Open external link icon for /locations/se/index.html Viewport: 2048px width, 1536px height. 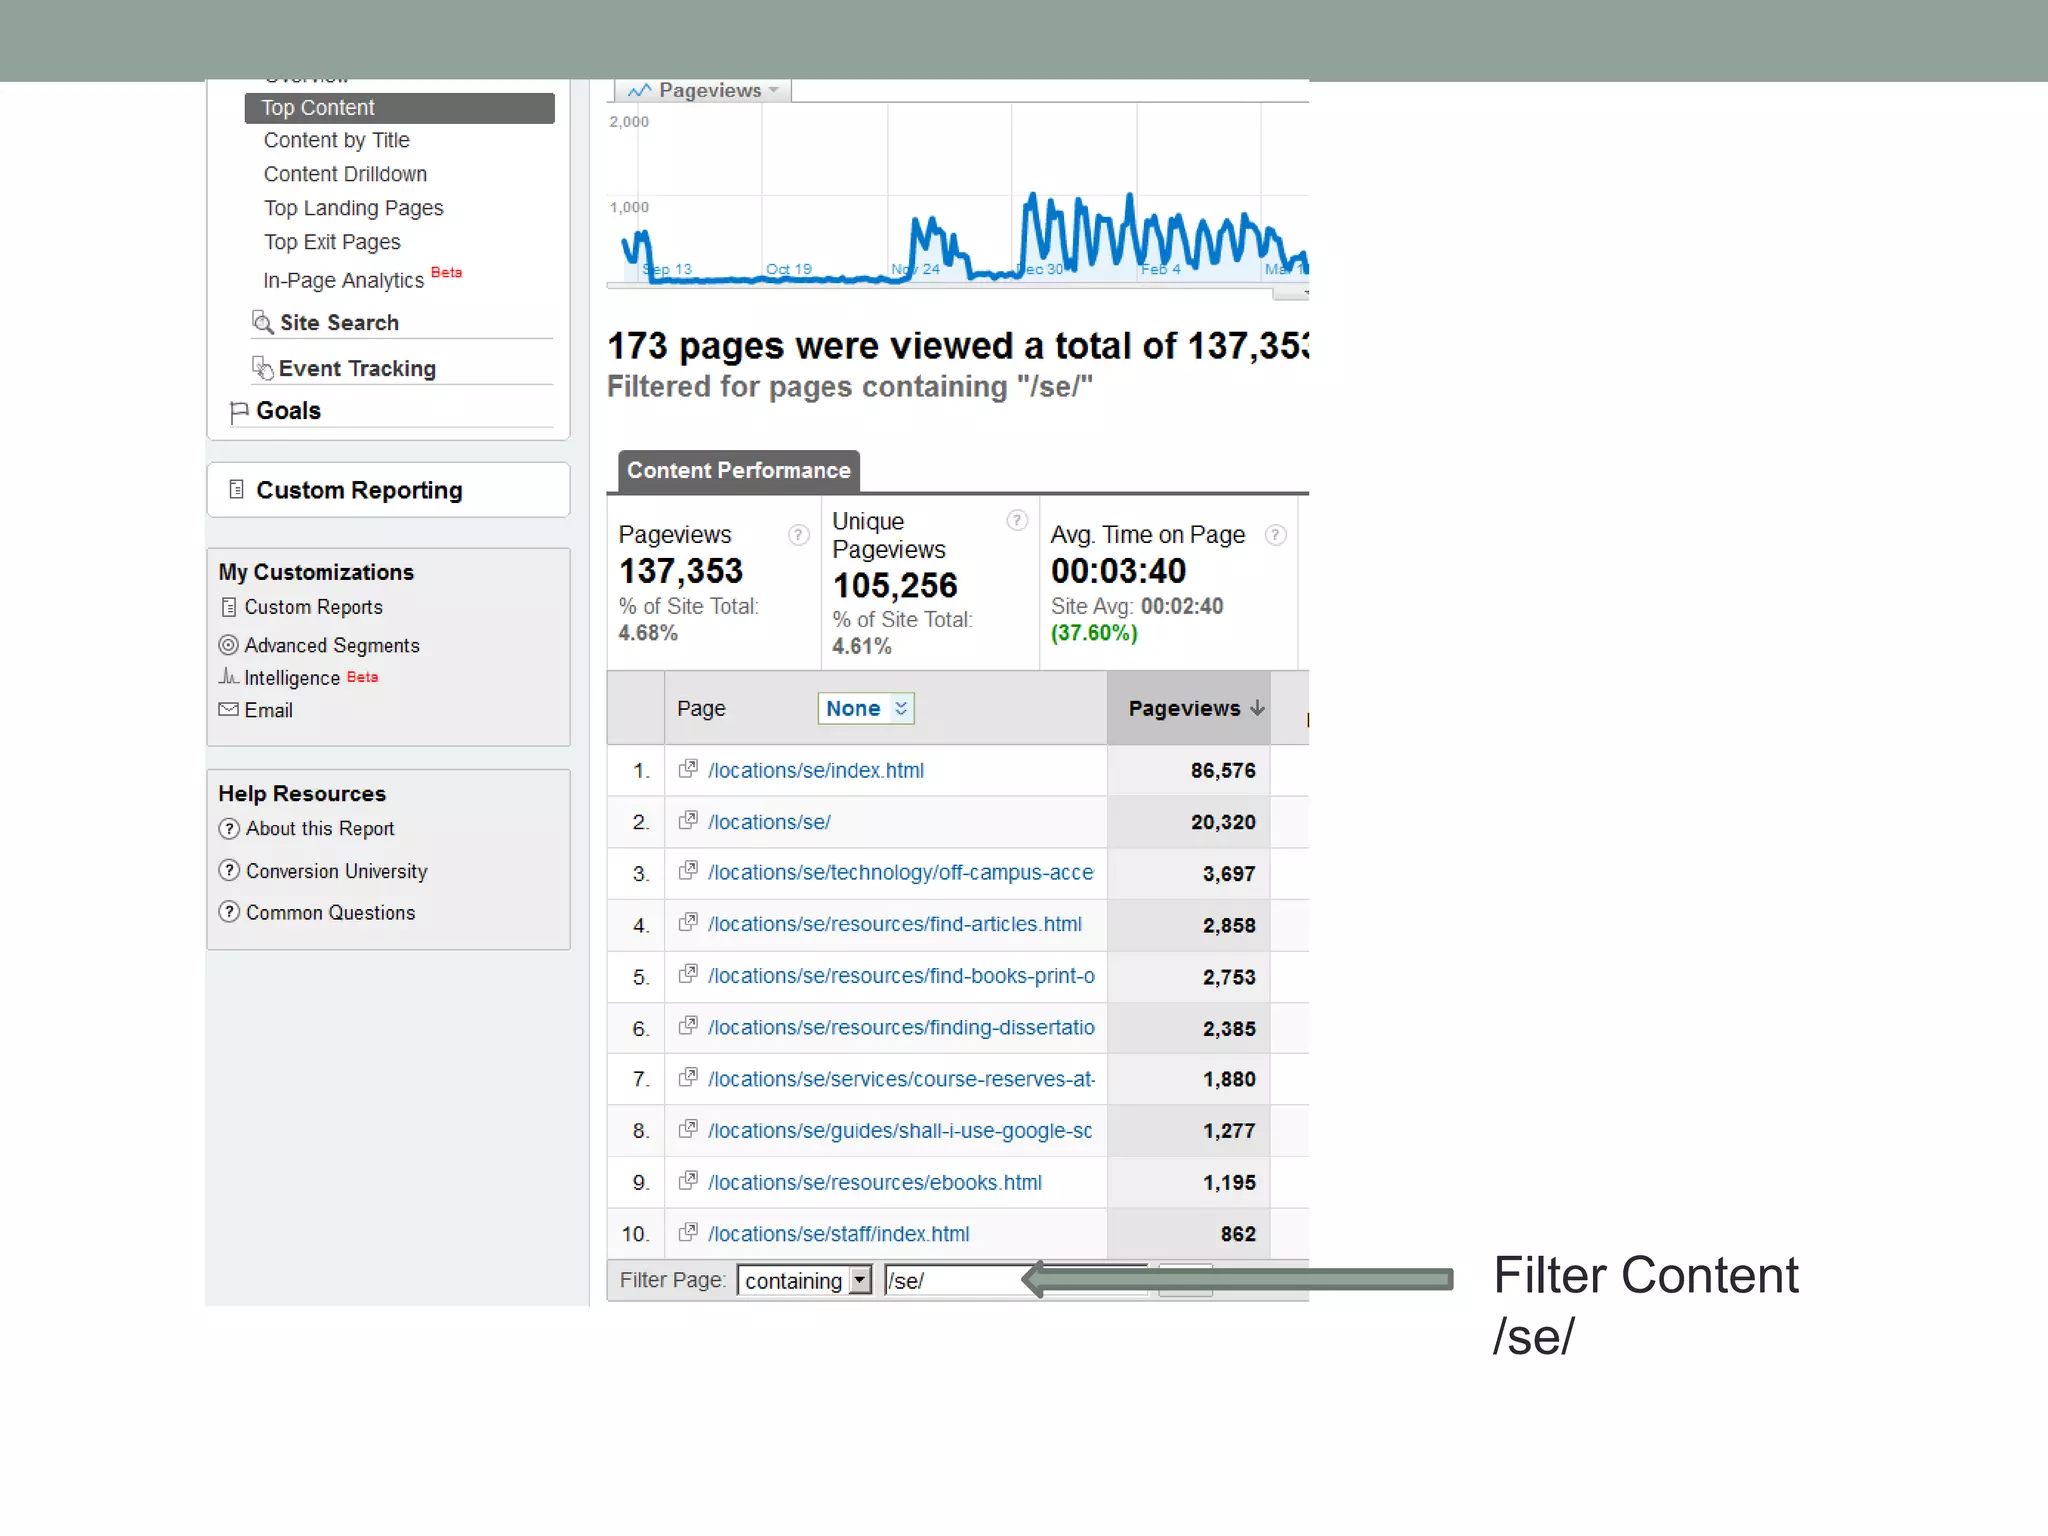click(688, 769)
